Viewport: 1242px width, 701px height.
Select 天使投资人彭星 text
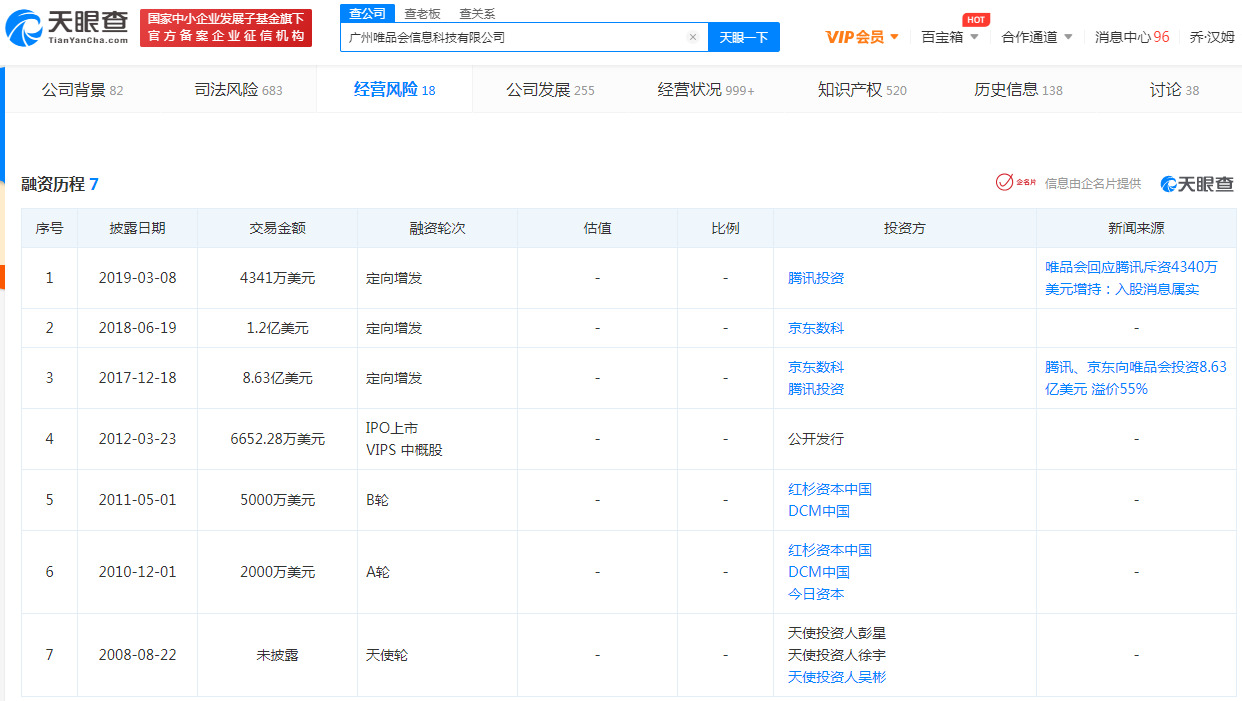pos(837,633)
